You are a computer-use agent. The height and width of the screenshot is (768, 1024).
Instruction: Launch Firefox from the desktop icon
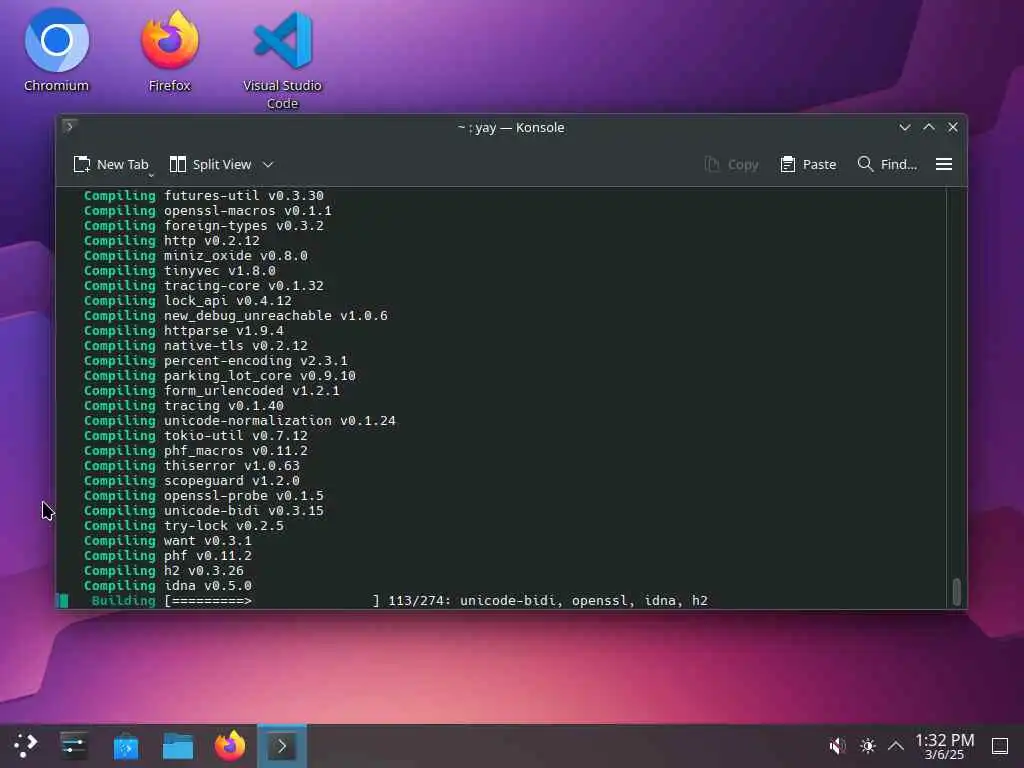pos(170,50)
